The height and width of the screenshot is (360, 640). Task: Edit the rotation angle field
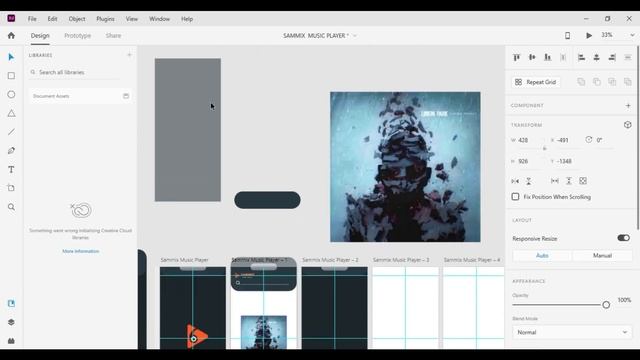pos(604,140)
